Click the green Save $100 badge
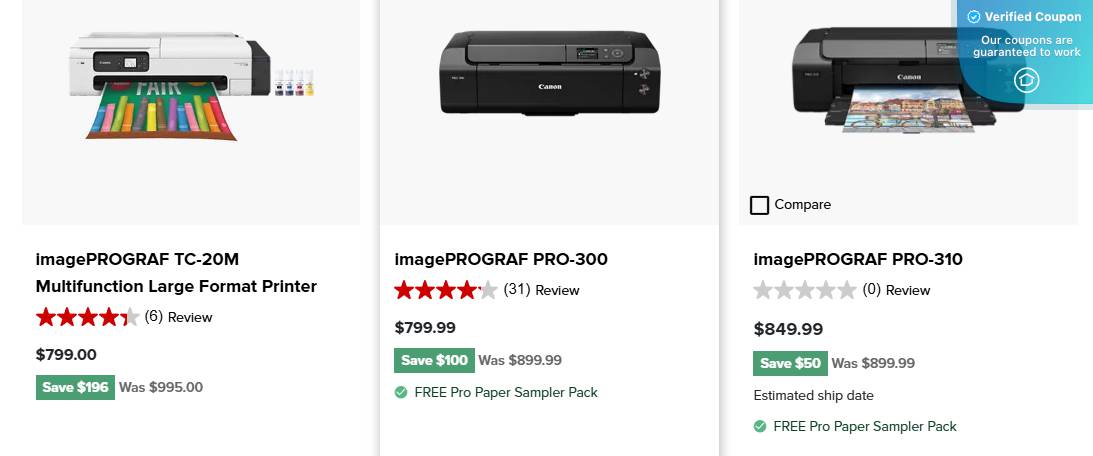This screenshot has width=1093, height=456. [x=434, y=361]
